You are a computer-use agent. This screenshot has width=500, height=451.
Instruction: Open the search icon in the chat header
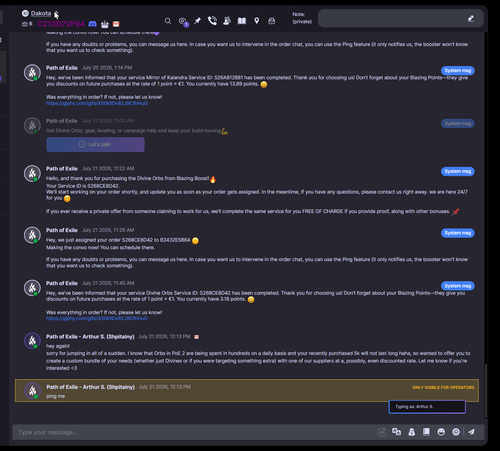click(x=168, y=21)
